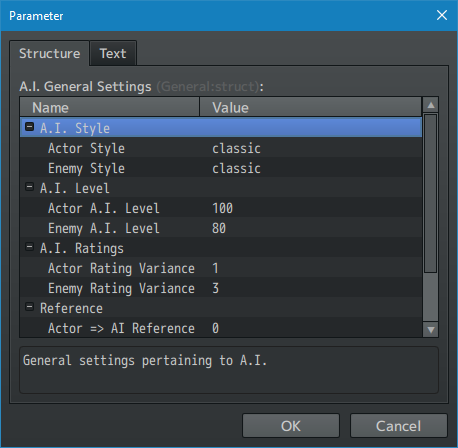The image size is (458, 448).
Task: Switch to the Structure tab
Action: click(49, 53)
